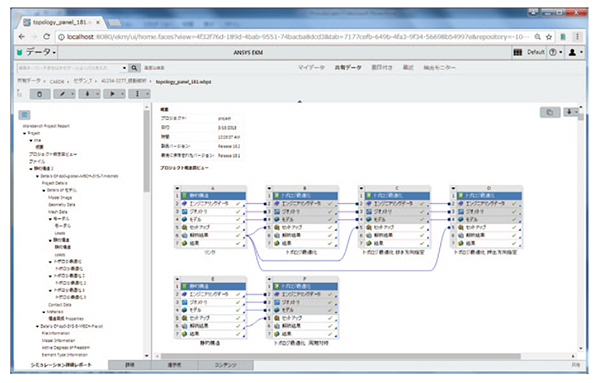
Task: Open the 抽出モニター tab
Action: click(439, 68)
